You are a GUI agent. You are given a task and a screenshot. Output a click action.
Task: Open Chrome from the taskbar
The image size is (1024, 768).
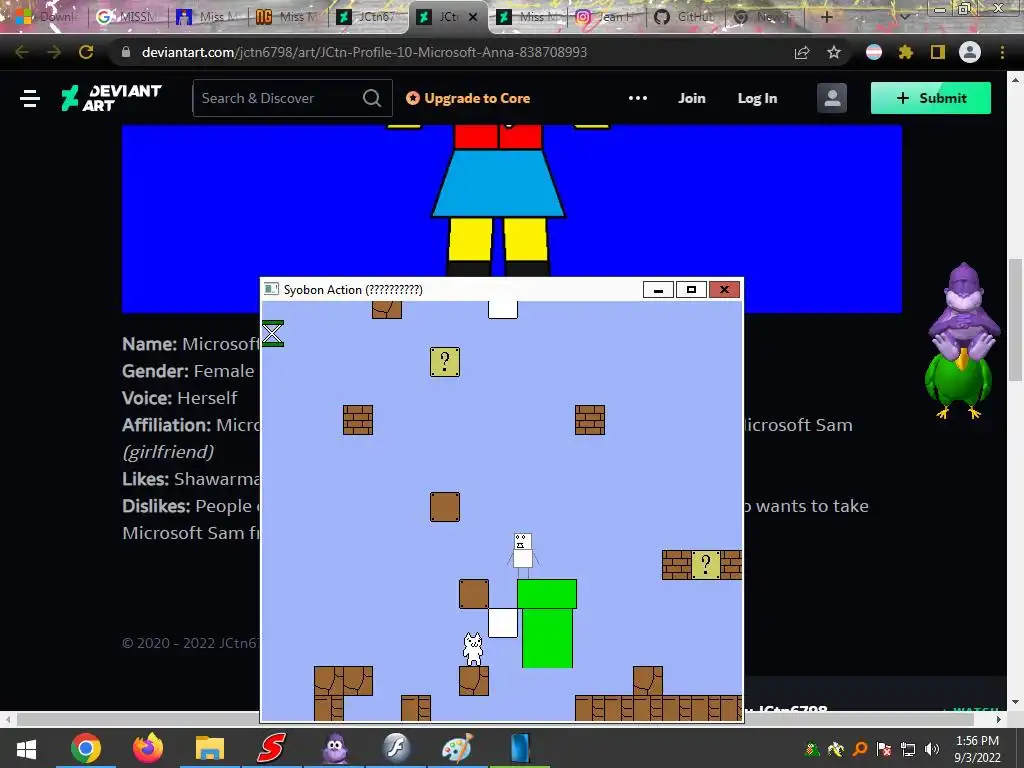[86, 748]
